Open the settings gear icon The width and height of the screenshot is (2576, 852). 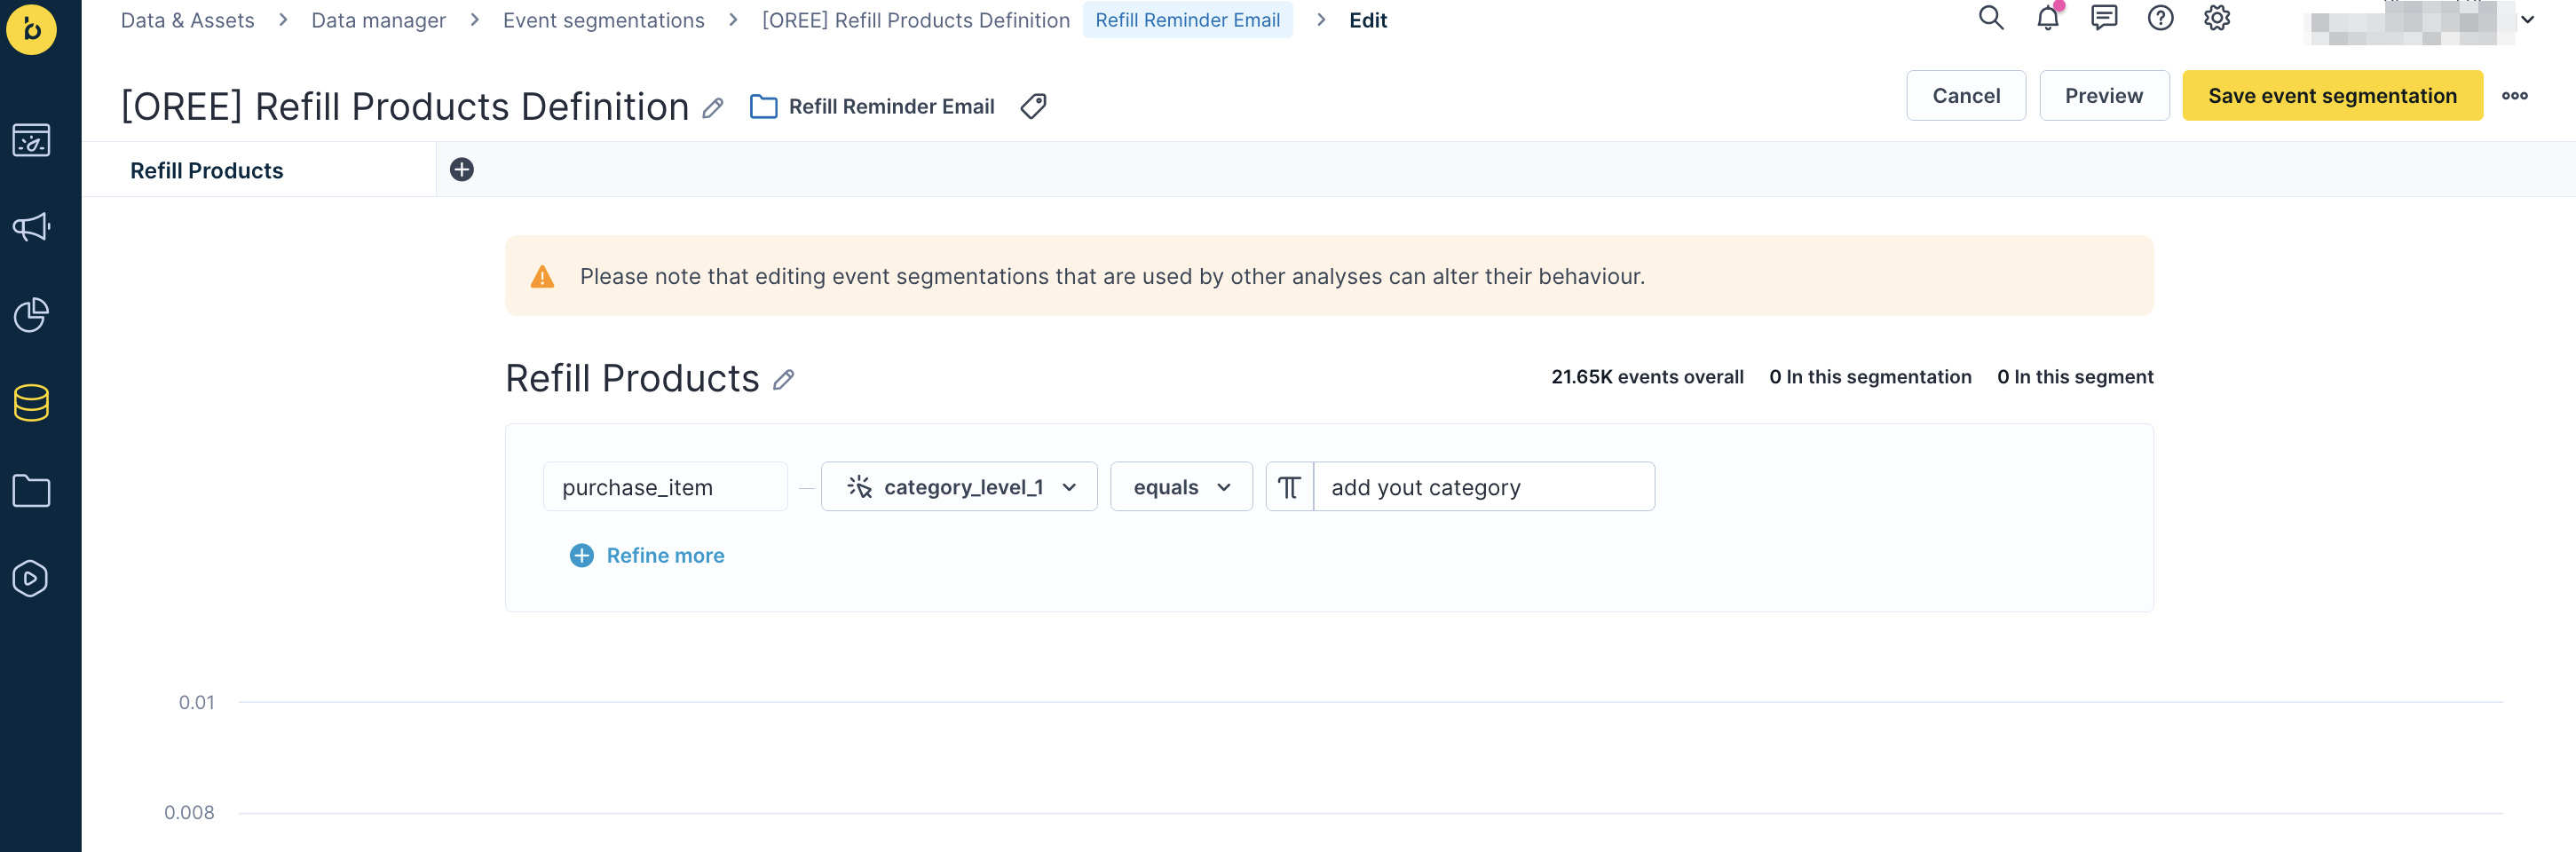click(x=2217, y=18)
